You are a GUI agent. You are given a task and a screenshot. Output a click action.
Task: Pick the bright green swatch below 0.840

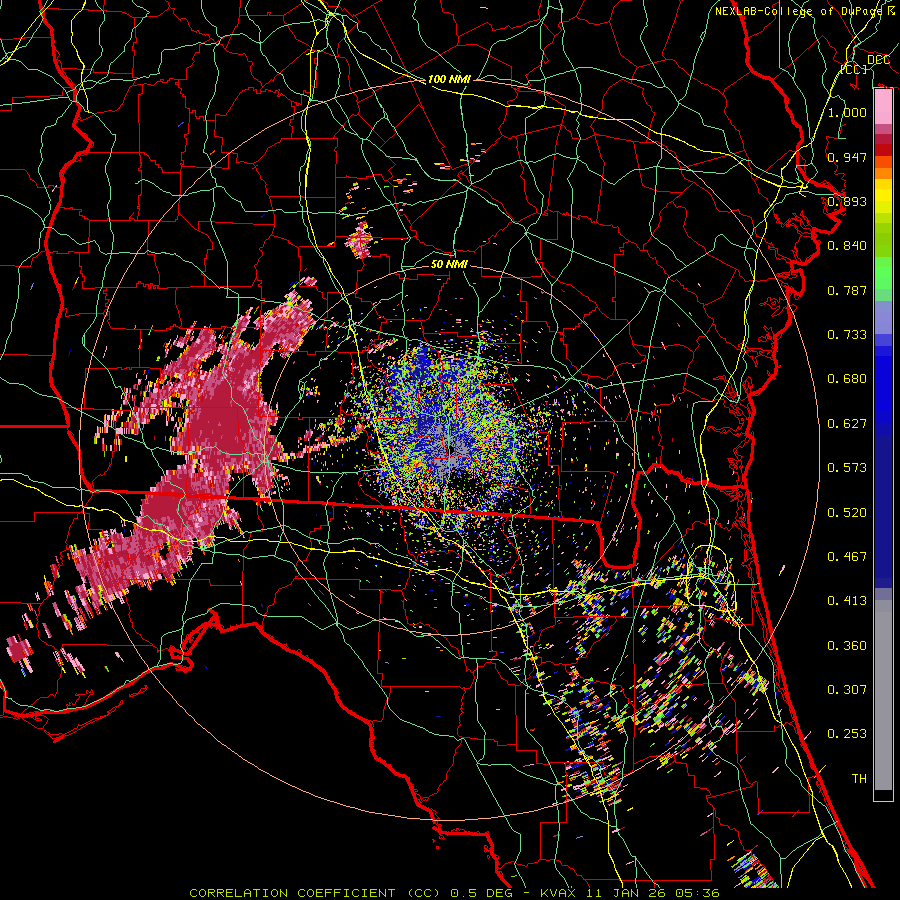883,273
